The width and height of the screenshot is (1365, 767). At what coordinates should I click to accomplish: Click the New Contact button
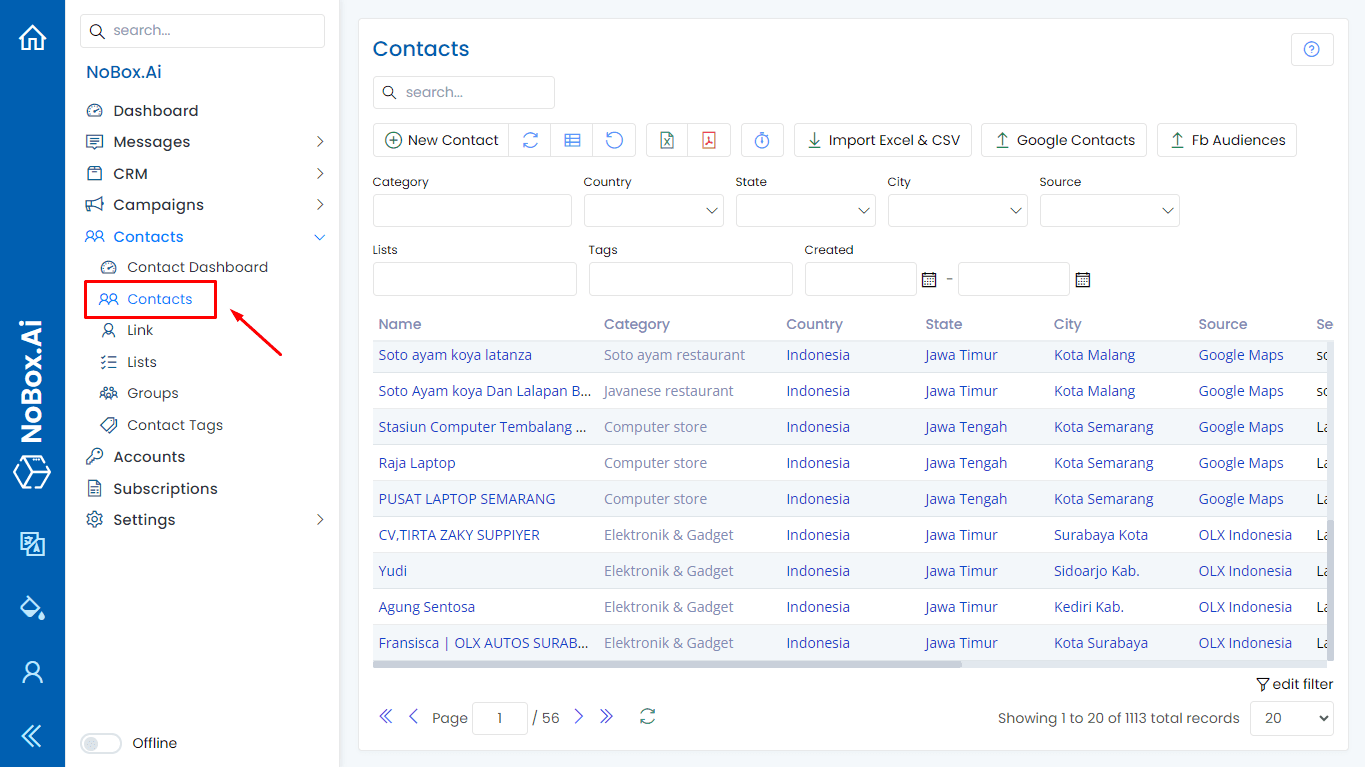click(440, 140)
